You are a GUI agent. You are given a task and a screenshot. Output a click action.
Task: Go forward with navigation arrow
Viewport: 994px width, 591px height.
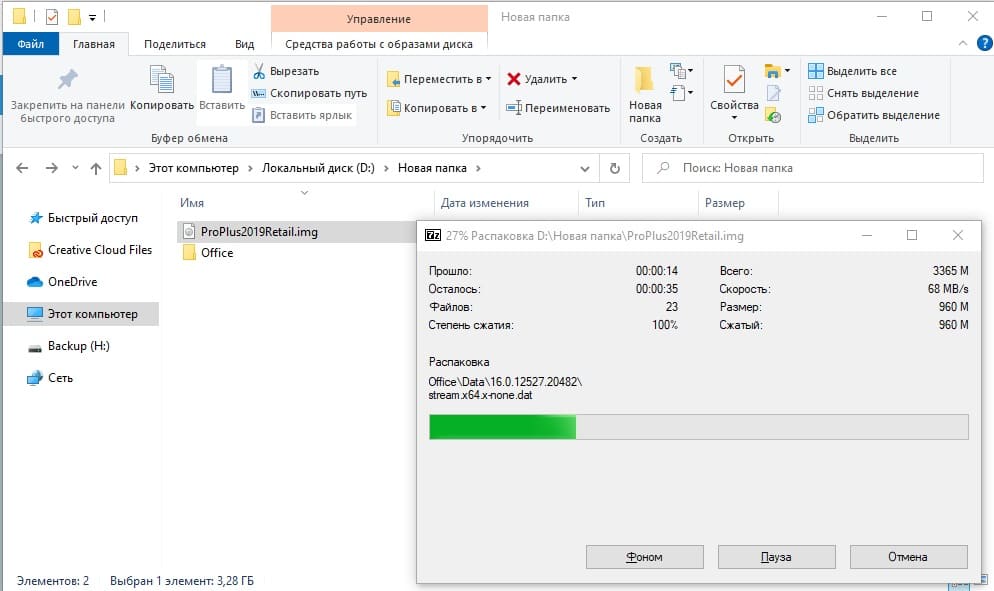52,168
